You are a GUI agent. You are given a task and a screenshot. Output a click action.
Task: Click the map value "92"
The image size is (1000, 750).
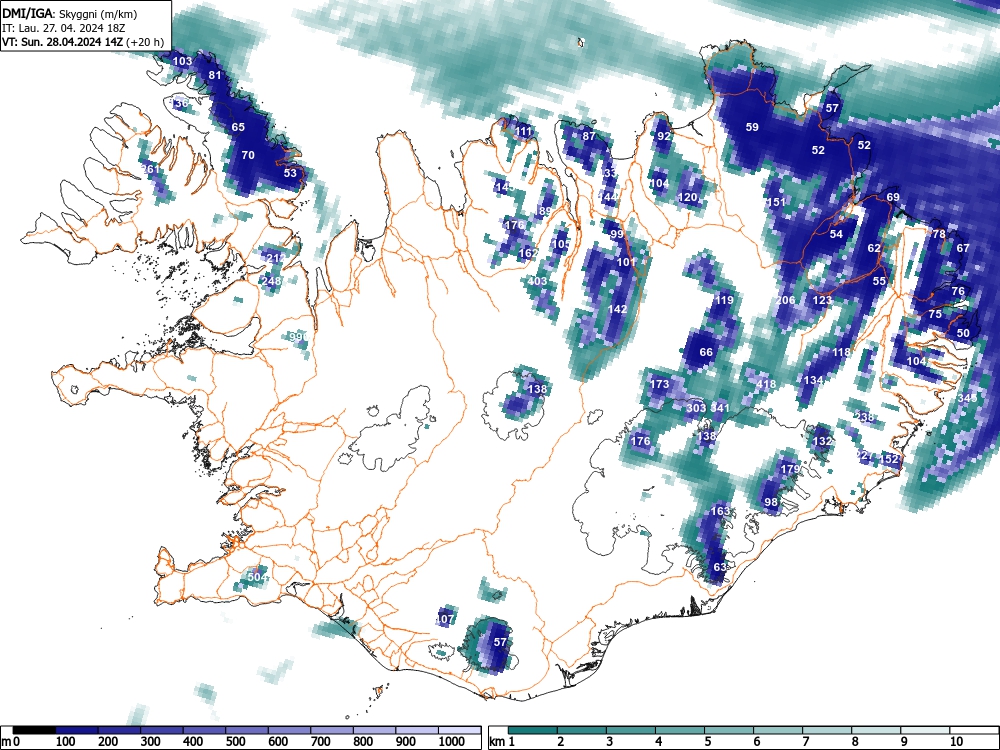(665, 136)
